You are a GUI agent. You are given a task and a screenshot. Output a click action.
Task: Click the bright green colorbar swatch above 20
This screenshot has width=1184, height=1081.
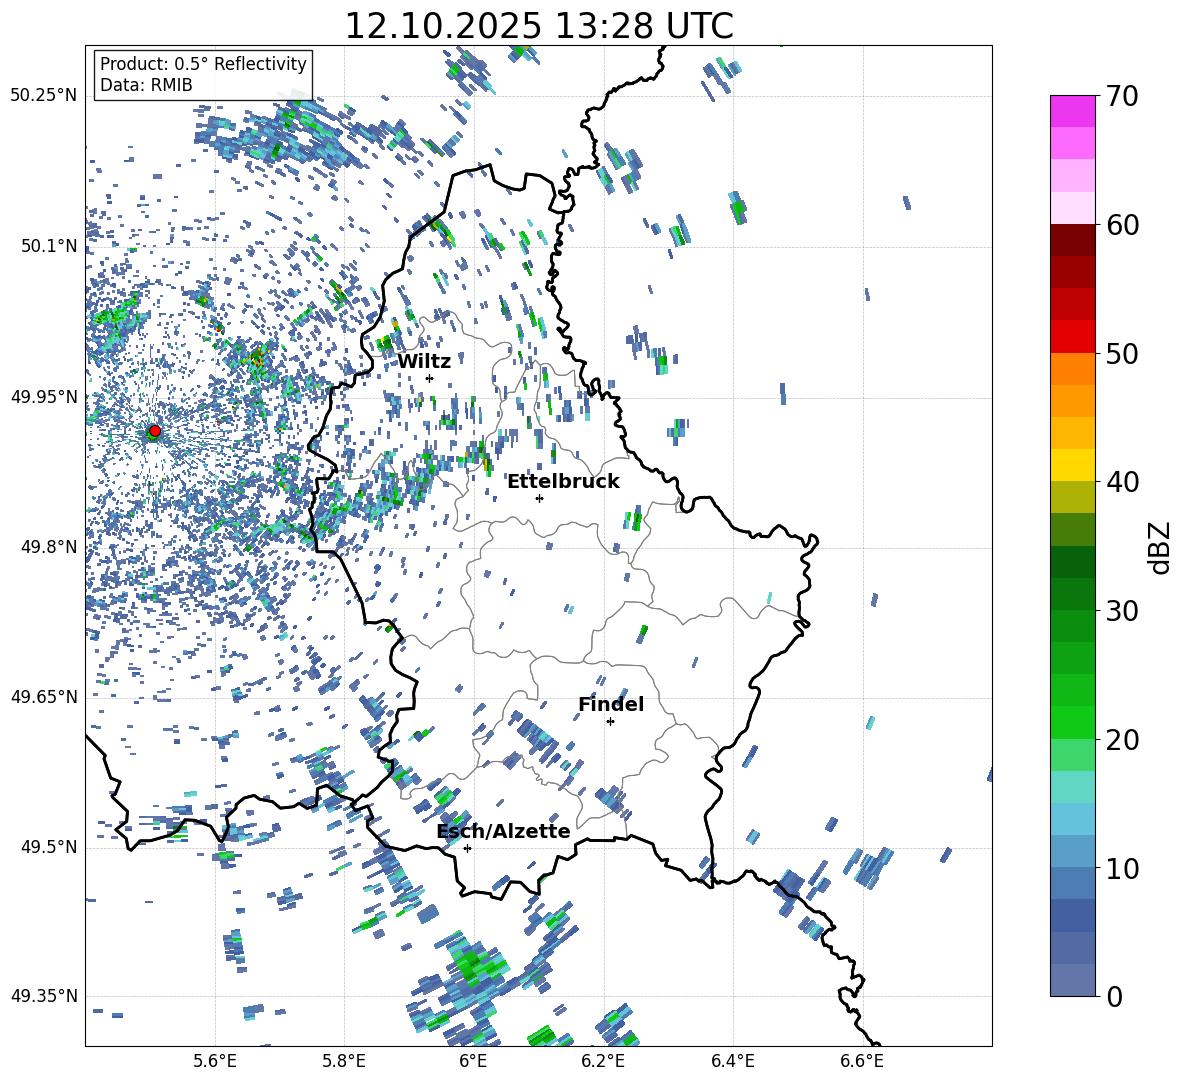pos(1072,722)
